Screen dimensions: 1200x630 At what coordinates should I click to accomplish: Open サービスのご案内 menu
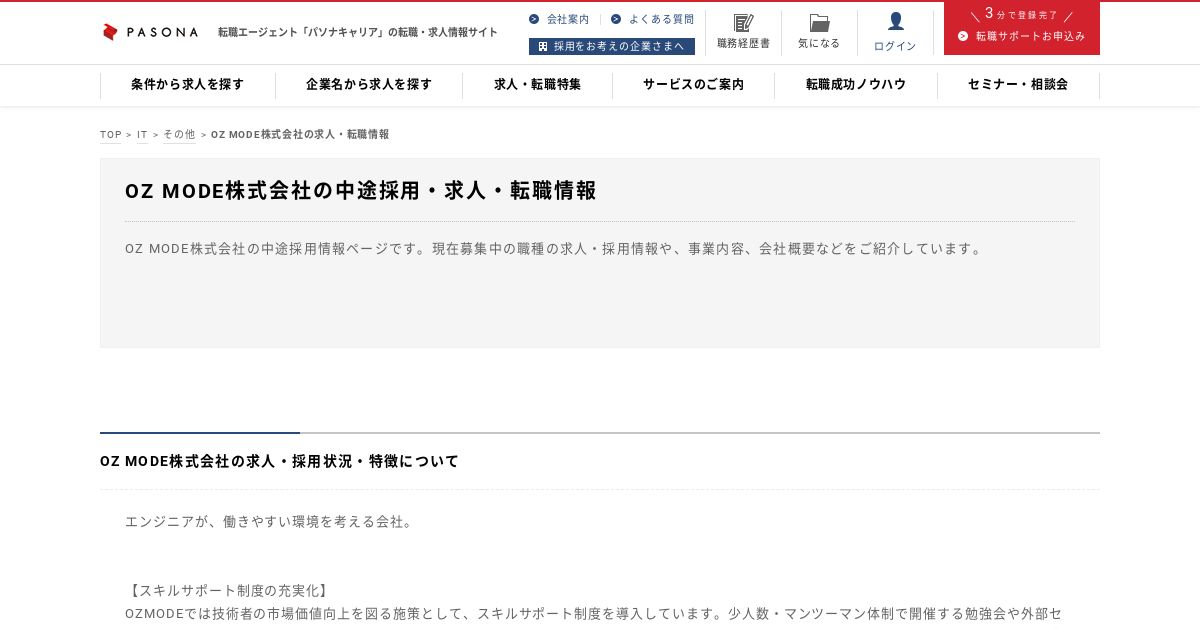click(x=693, y=85)
